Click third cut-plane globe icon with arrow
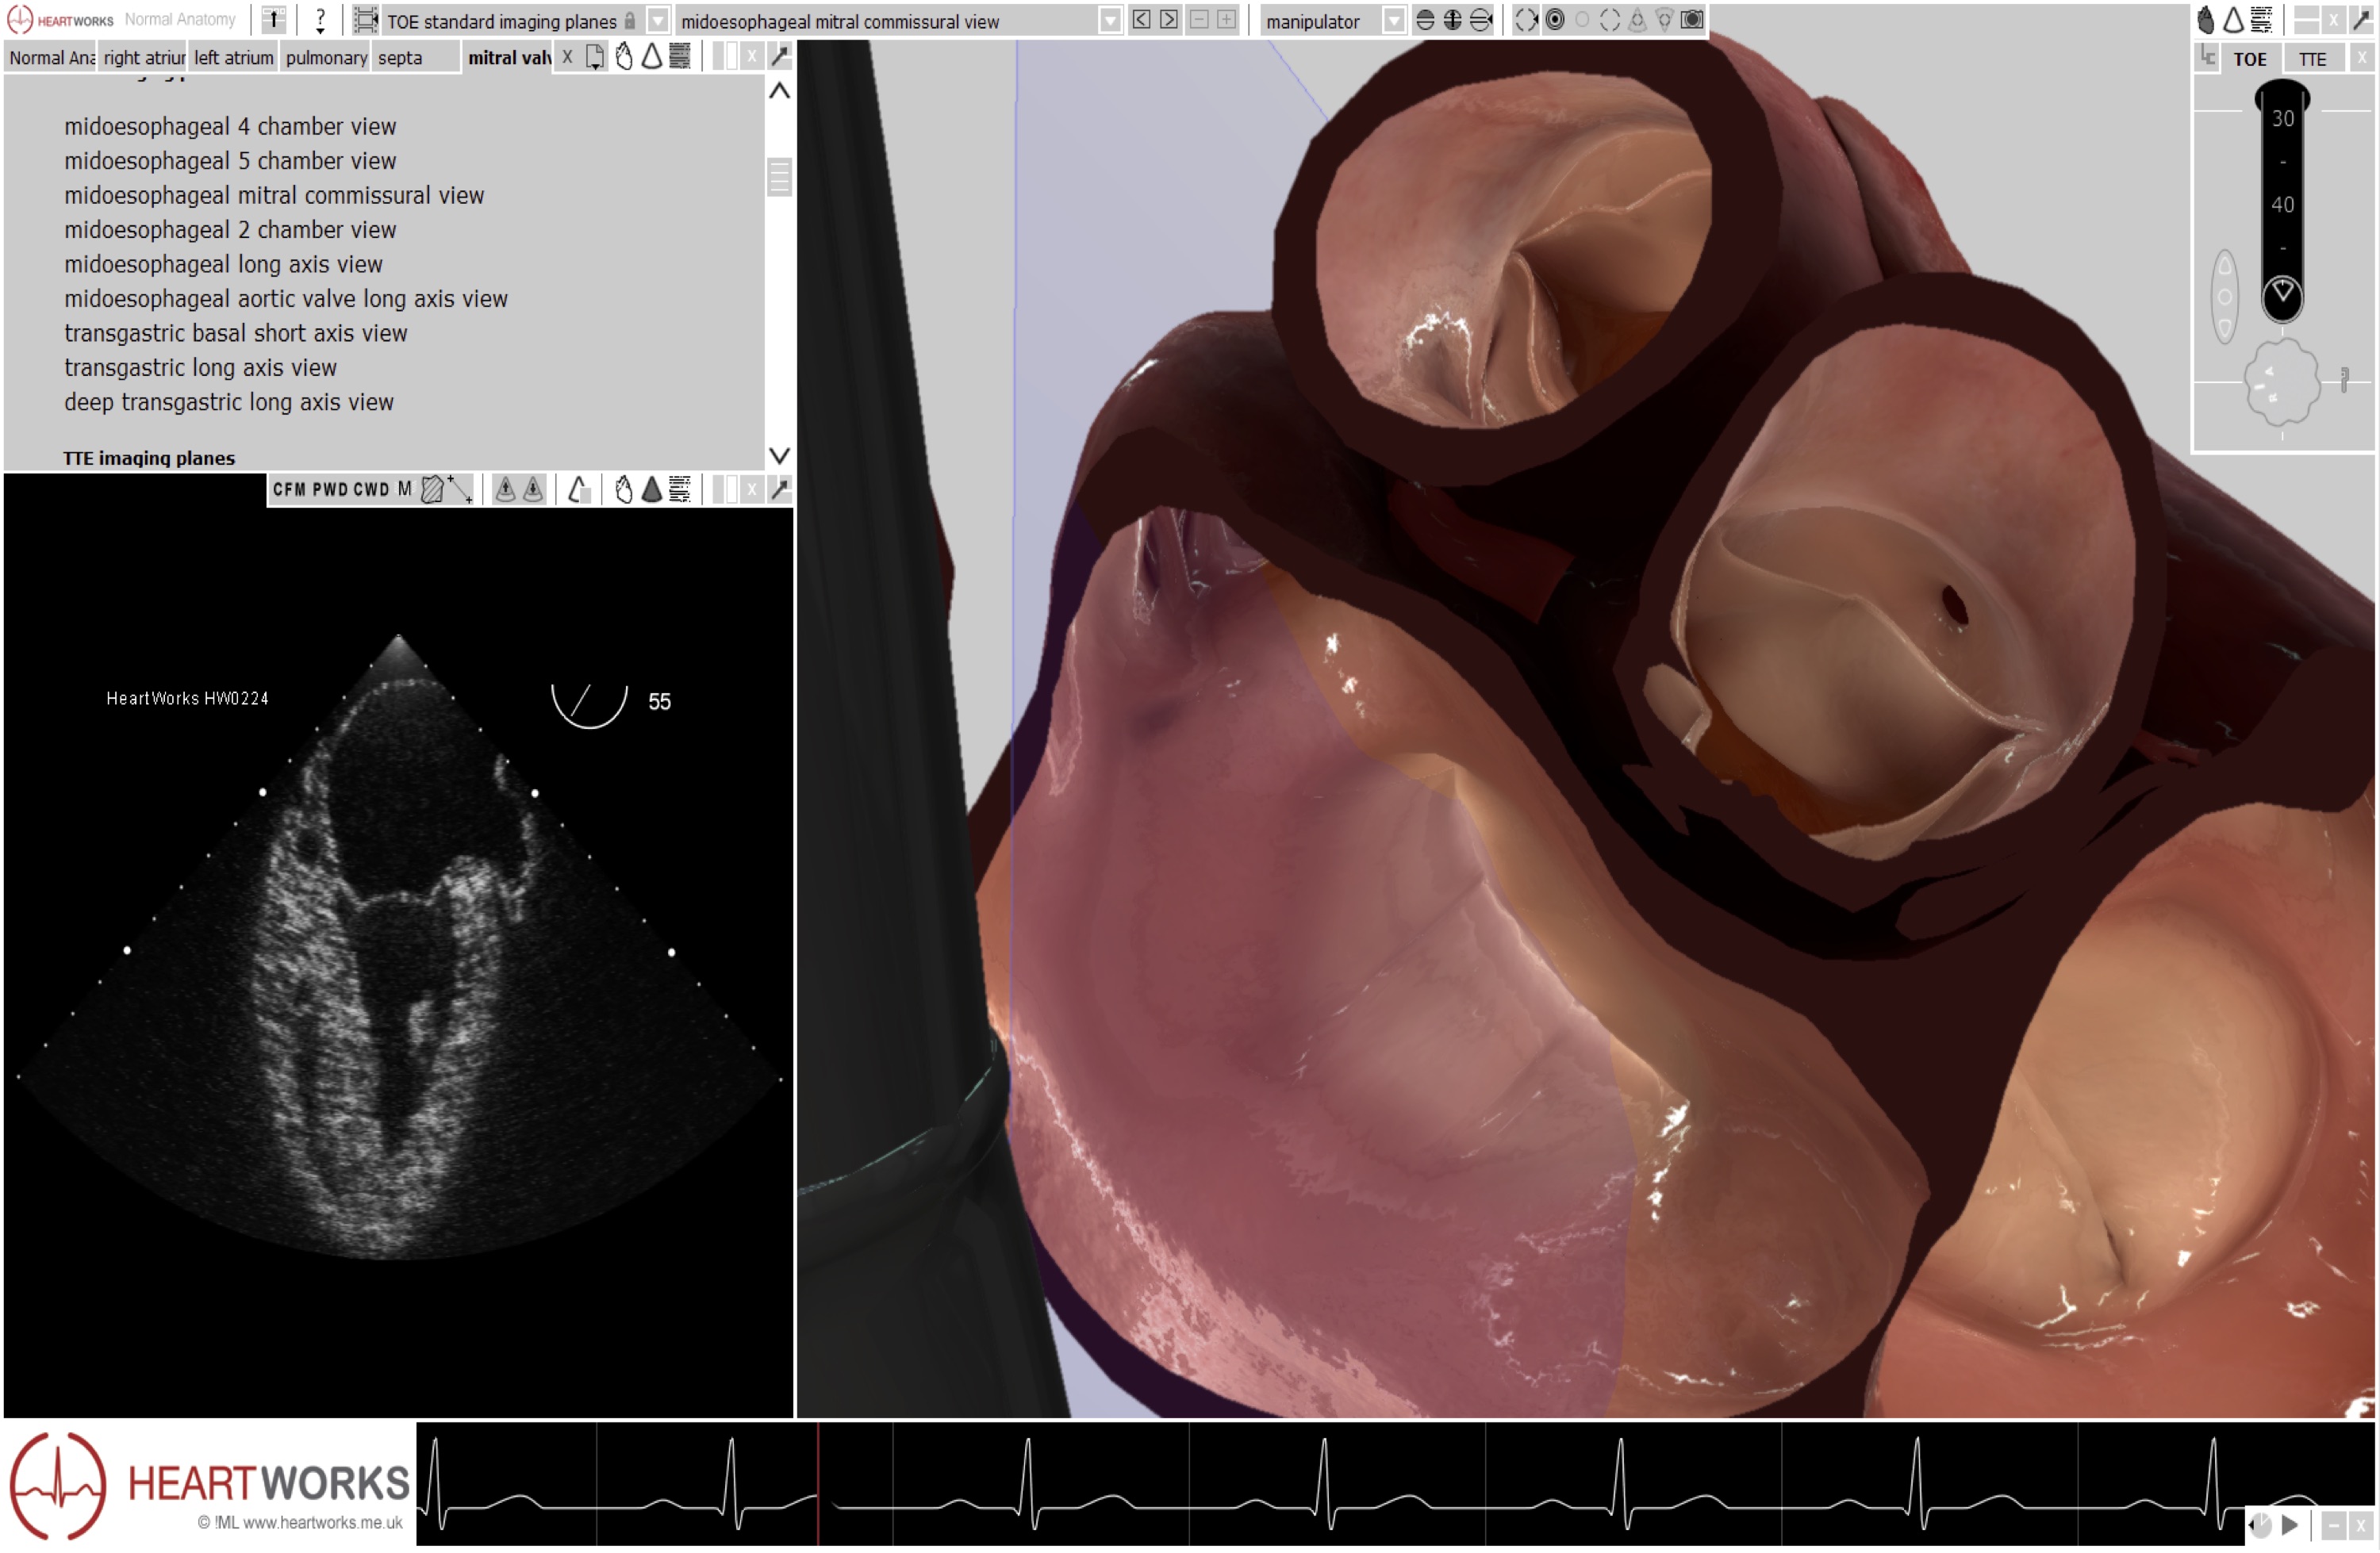Image resolution: width=2380 pixels, height=1553 pixels. (x=1482, y=20)
